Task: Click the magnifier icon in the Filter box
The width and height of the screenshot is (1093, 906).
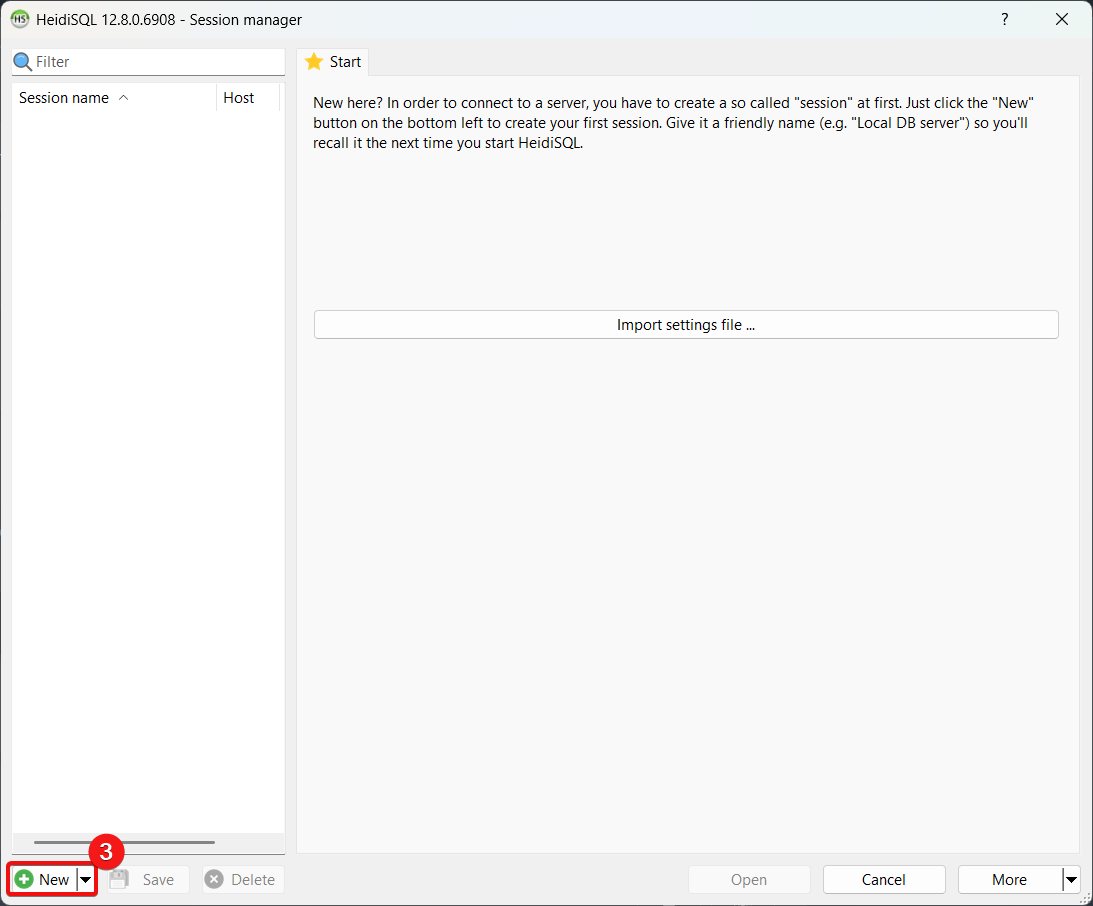Action: [22, 61]
